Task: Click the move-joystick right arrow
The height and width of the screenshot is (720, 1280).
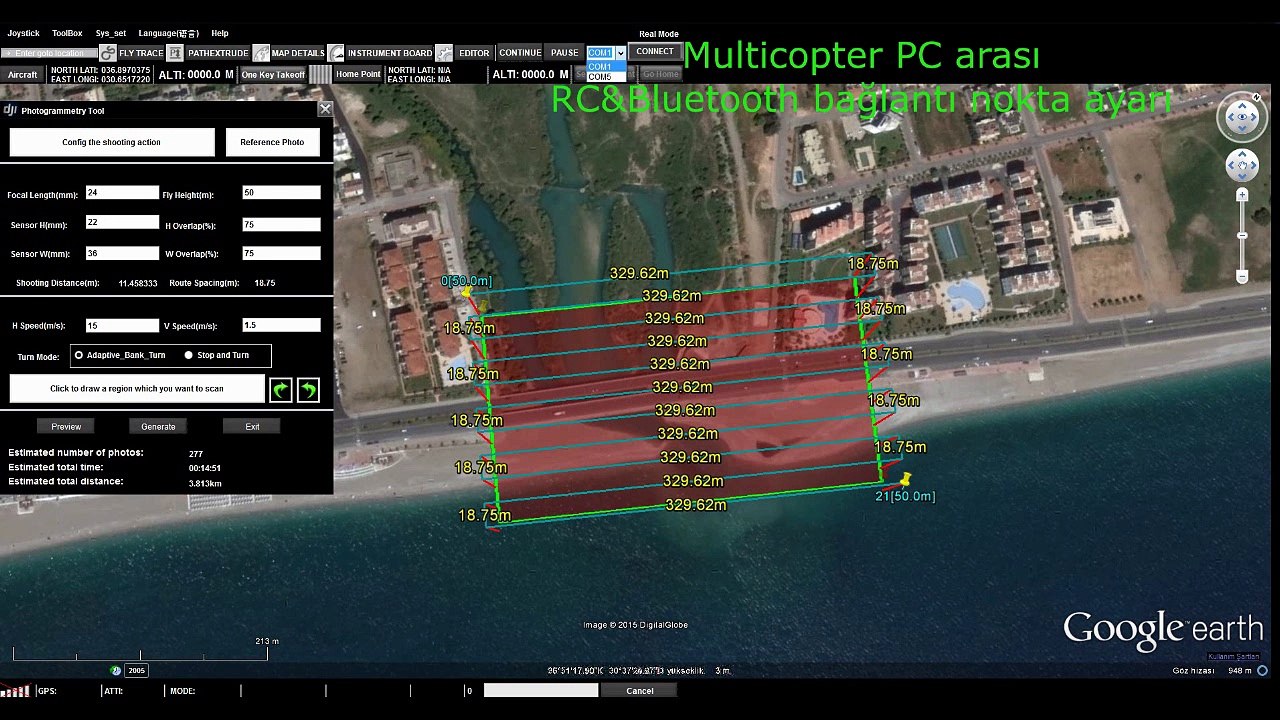Action: tap(1254, 165)
